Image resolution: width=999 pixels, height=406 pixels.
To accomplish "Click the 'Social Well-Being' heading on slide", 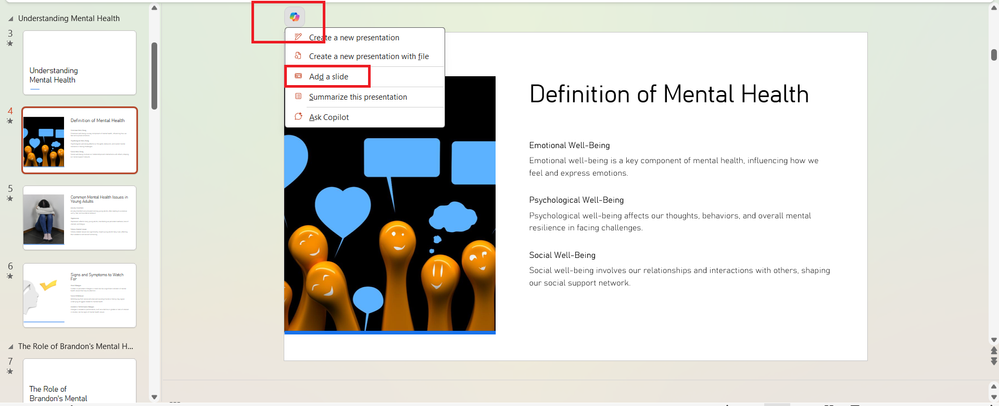I will coord(563,255).
